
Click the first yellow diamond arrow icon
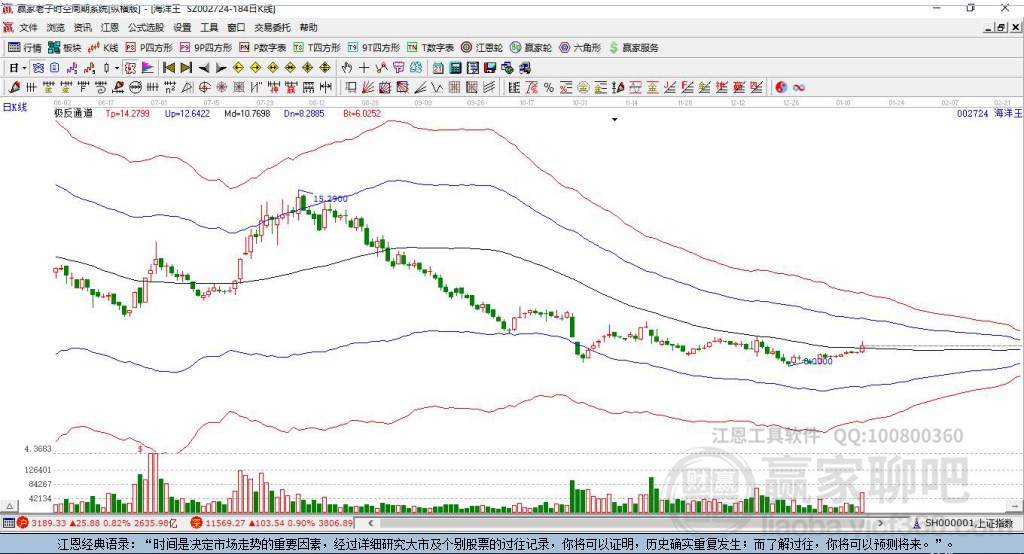(x=238, y=68)
